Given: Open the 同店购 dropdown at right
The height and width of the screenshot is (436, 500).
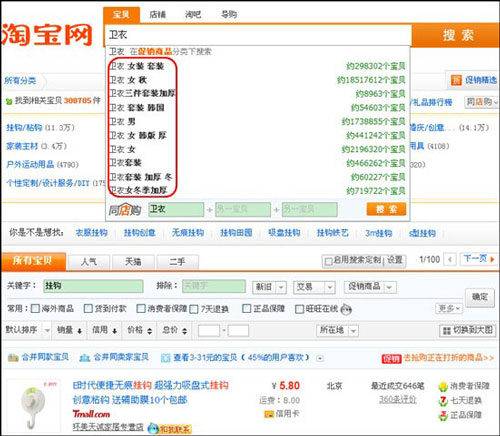Looking at the screenshot, I should 481,102.
